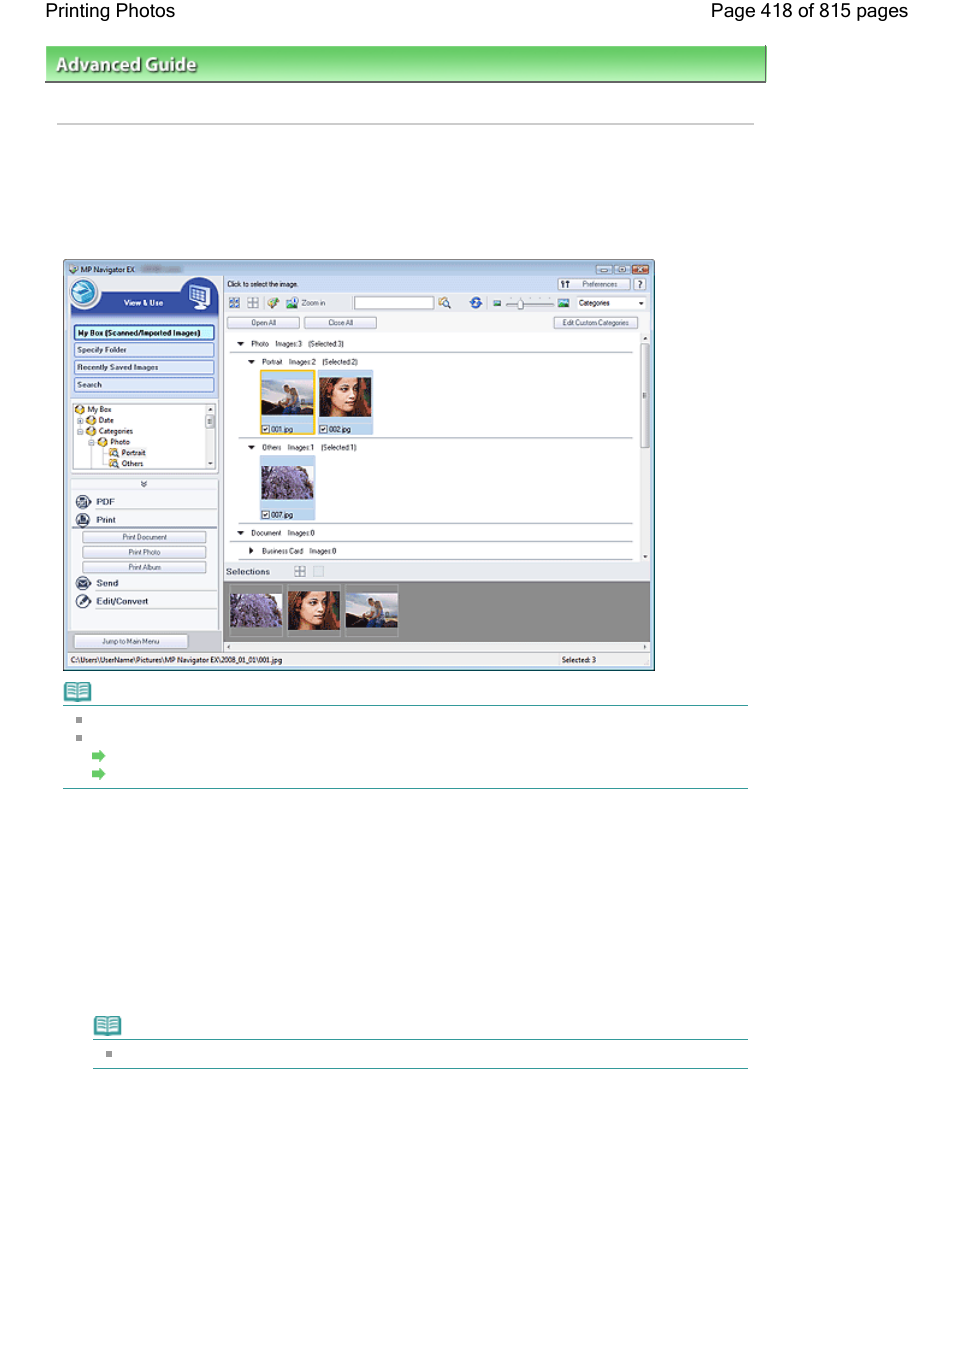Viewport: 954px width, 1350px height.
Task: Collapse the Document category group
Action: [x=240, y=533]
